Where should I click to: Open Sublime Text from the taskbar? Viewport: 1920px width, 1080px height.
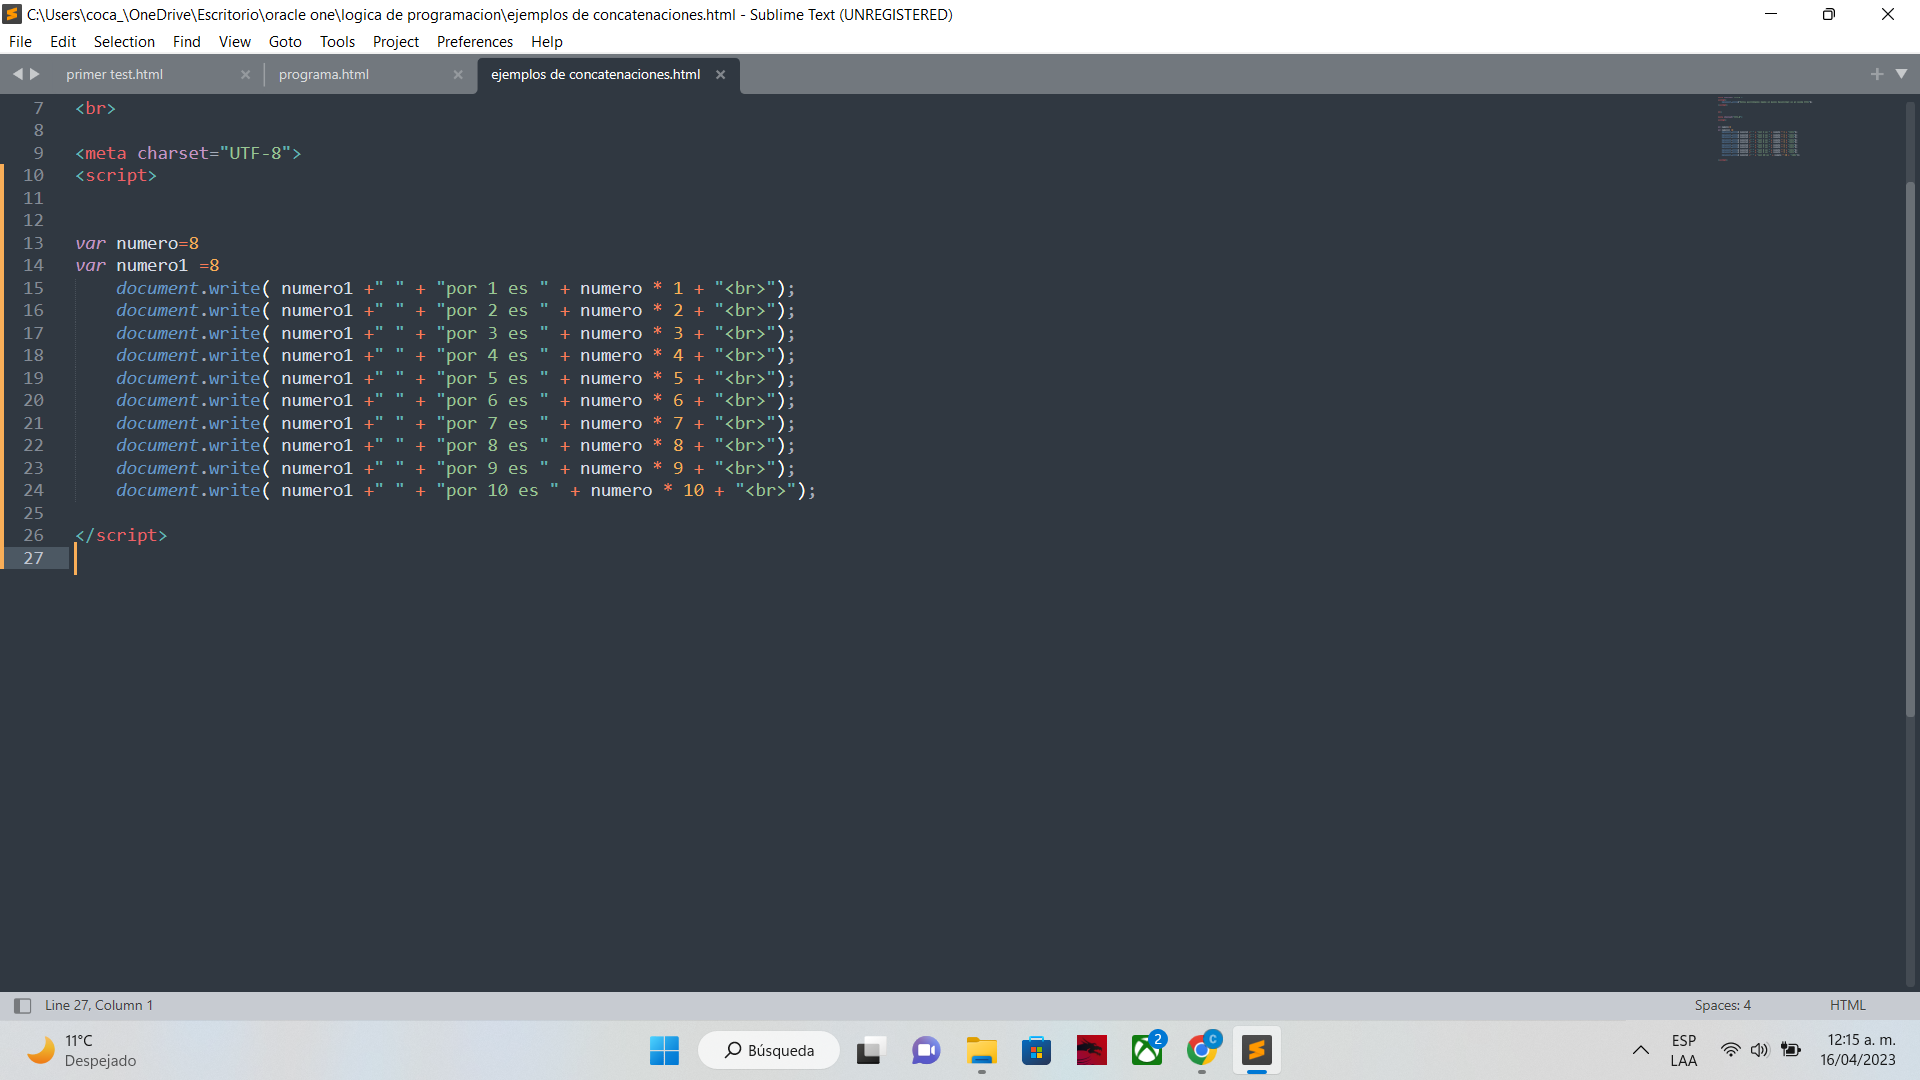[1257, 1050]
